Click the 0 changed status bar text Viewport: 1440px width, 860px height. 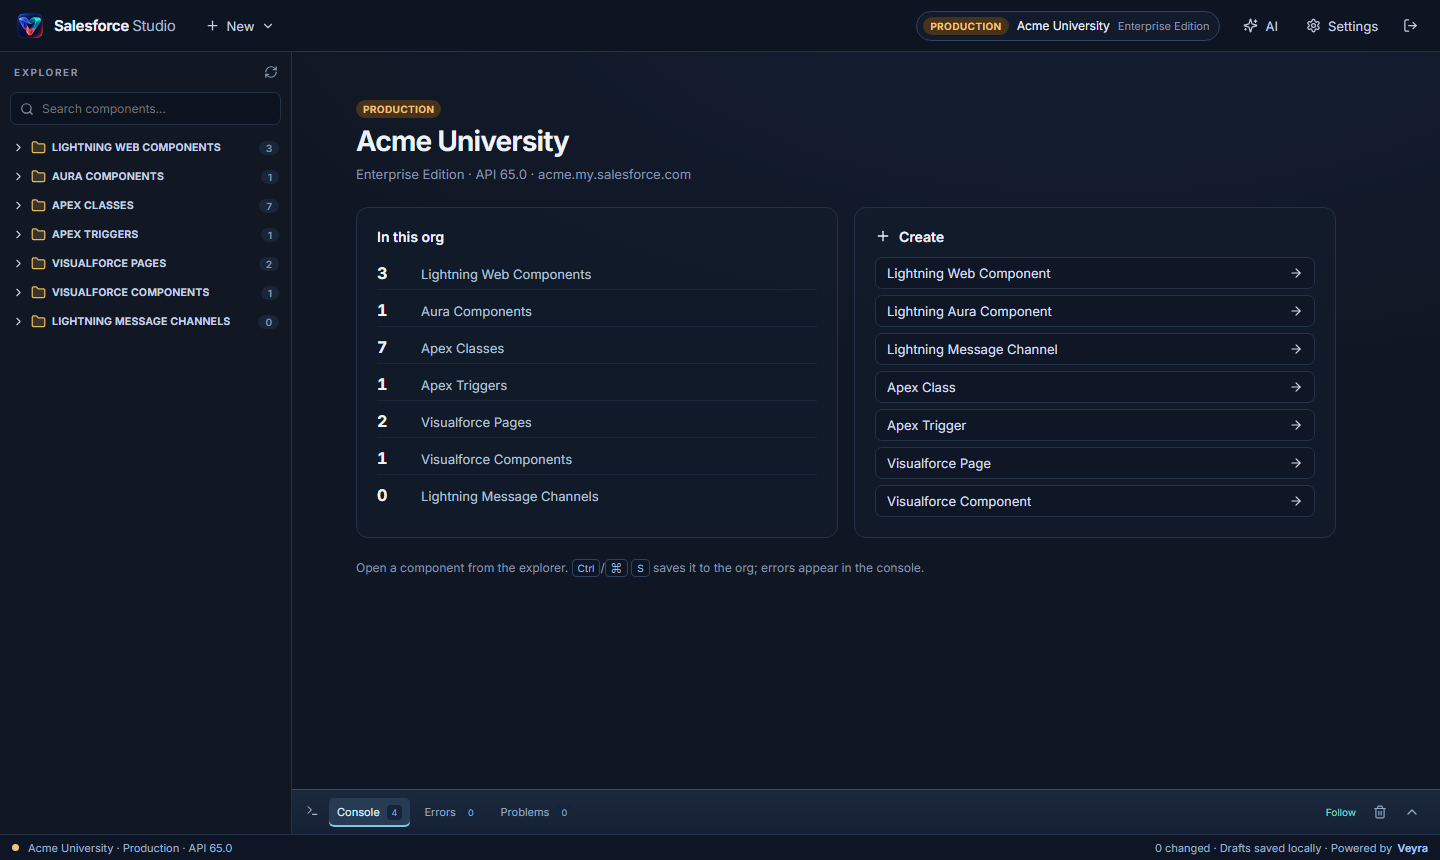point(1182,848)
